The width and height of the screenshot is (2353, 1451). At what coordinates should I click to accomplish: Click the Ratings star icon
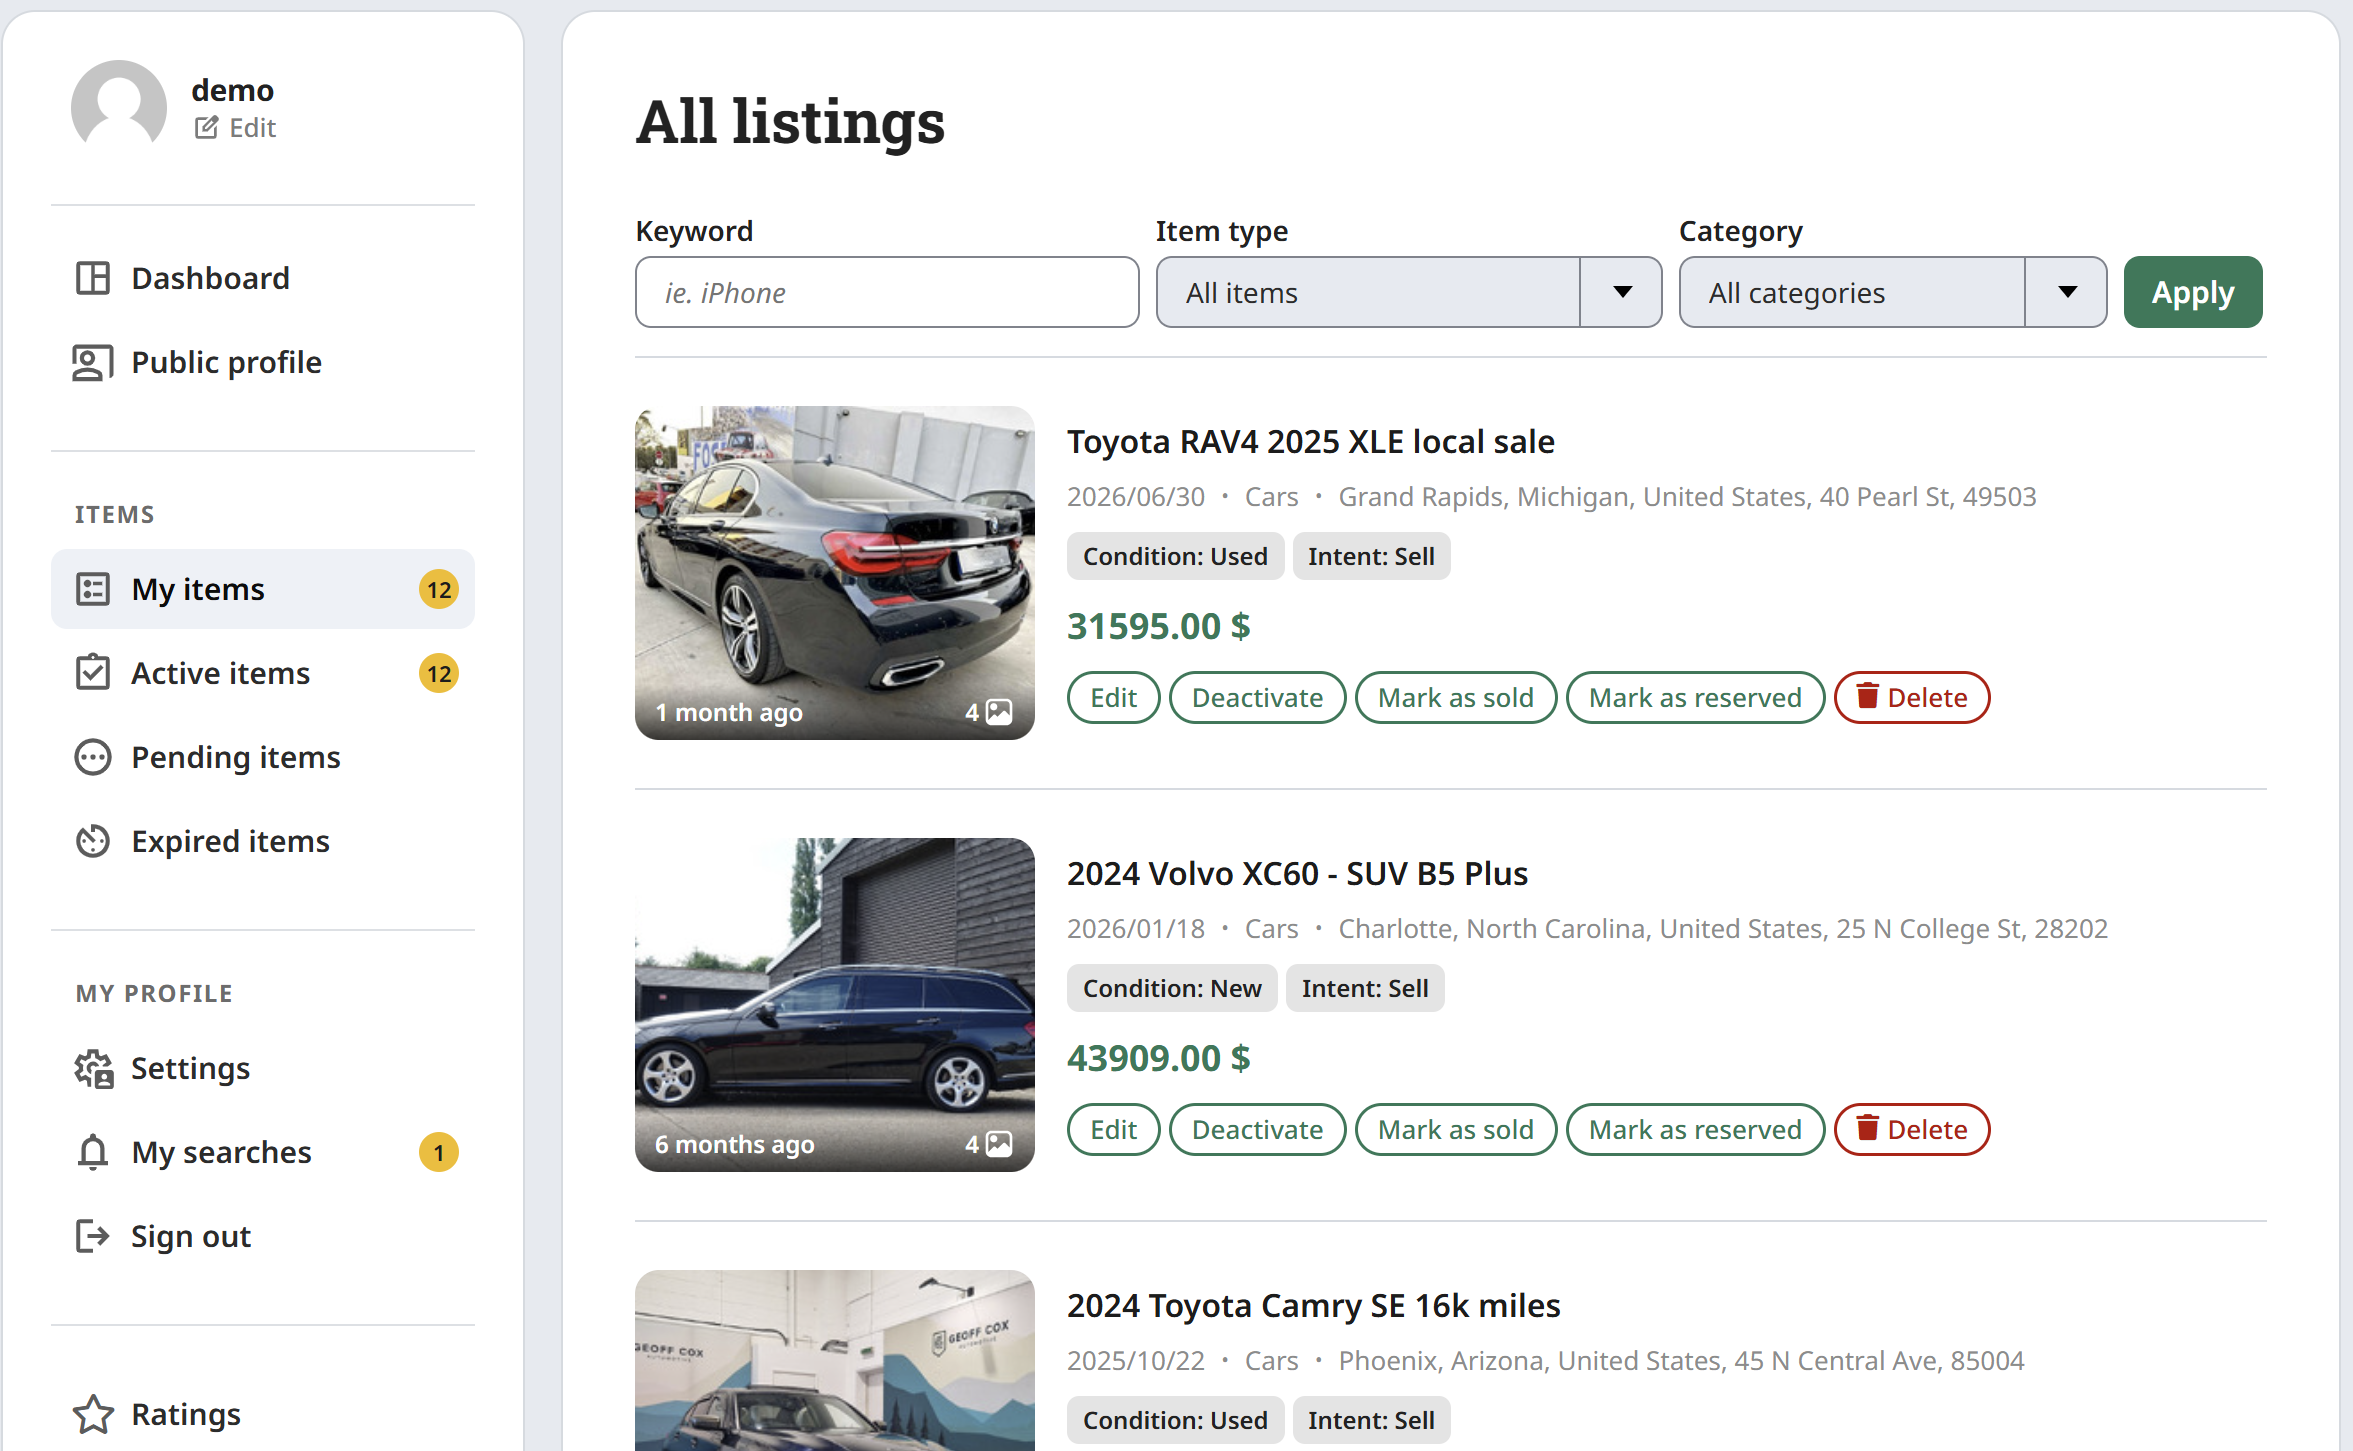(x=93, y=1414)
